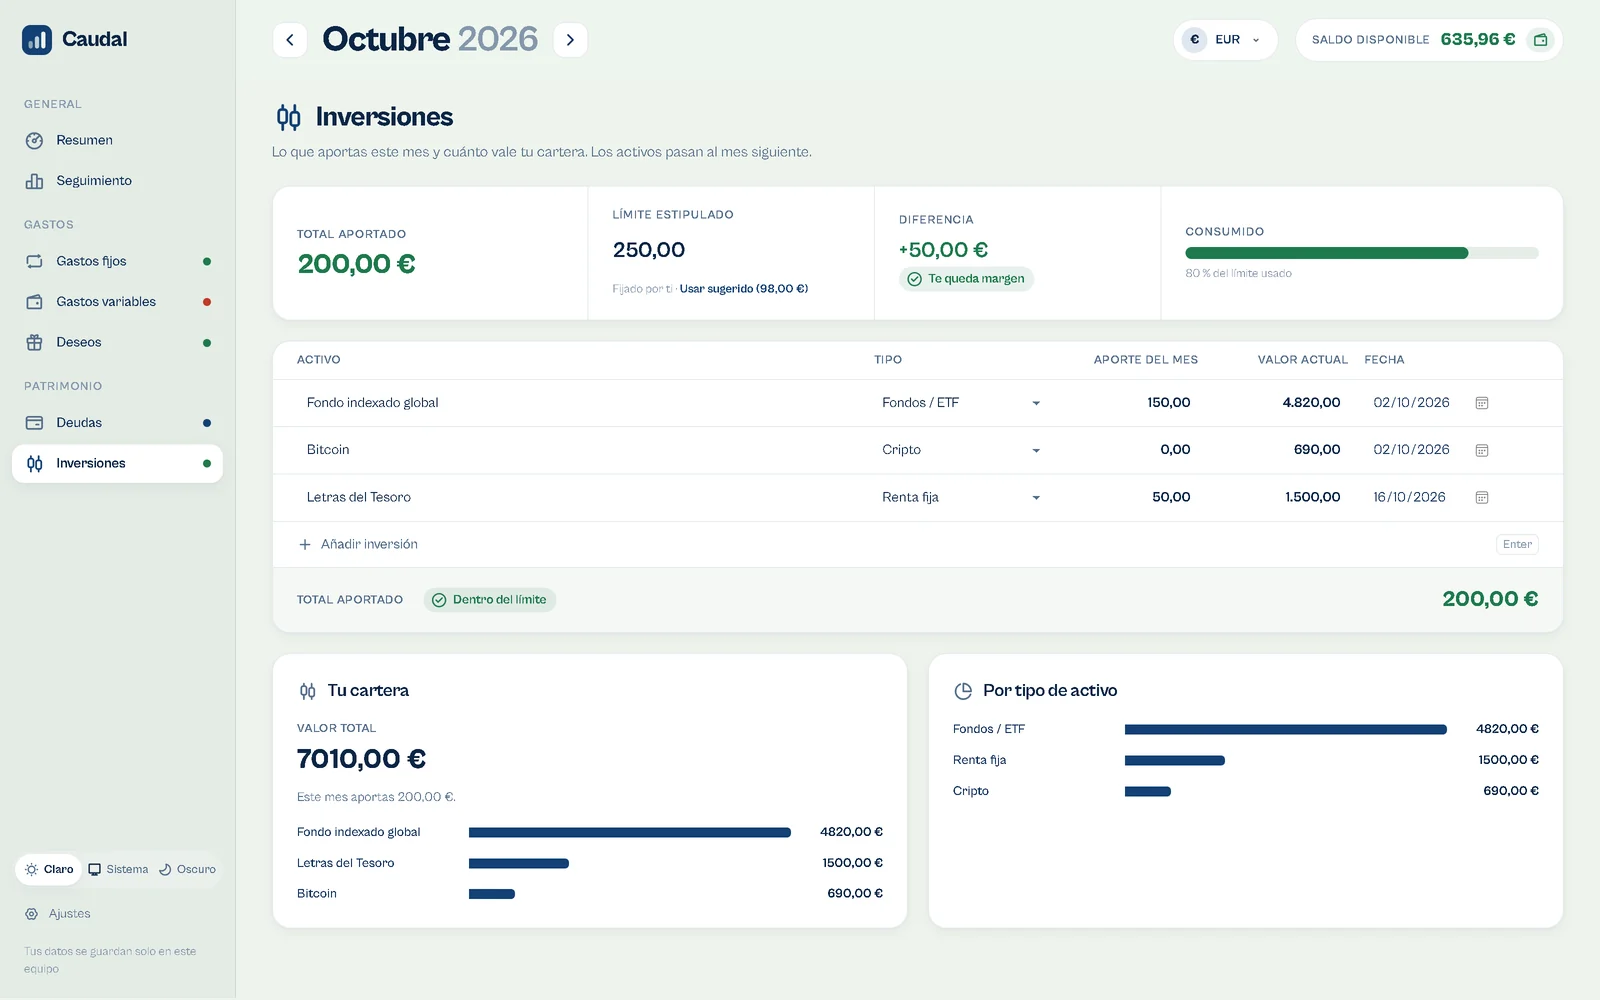Click the Consumido progress bar
This screenshot has height=1000, width=1600.
click(x=1362, y=253)
